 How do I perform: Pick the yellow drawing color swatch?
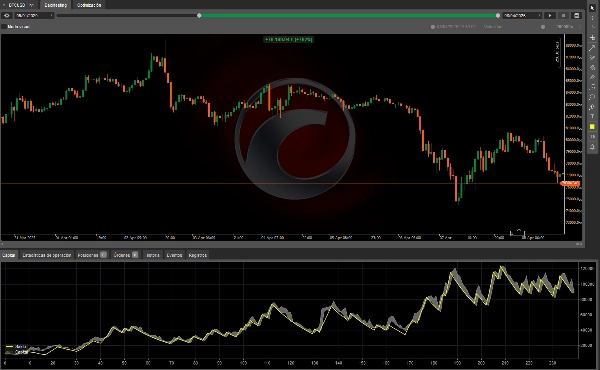(x=592, y=127)
